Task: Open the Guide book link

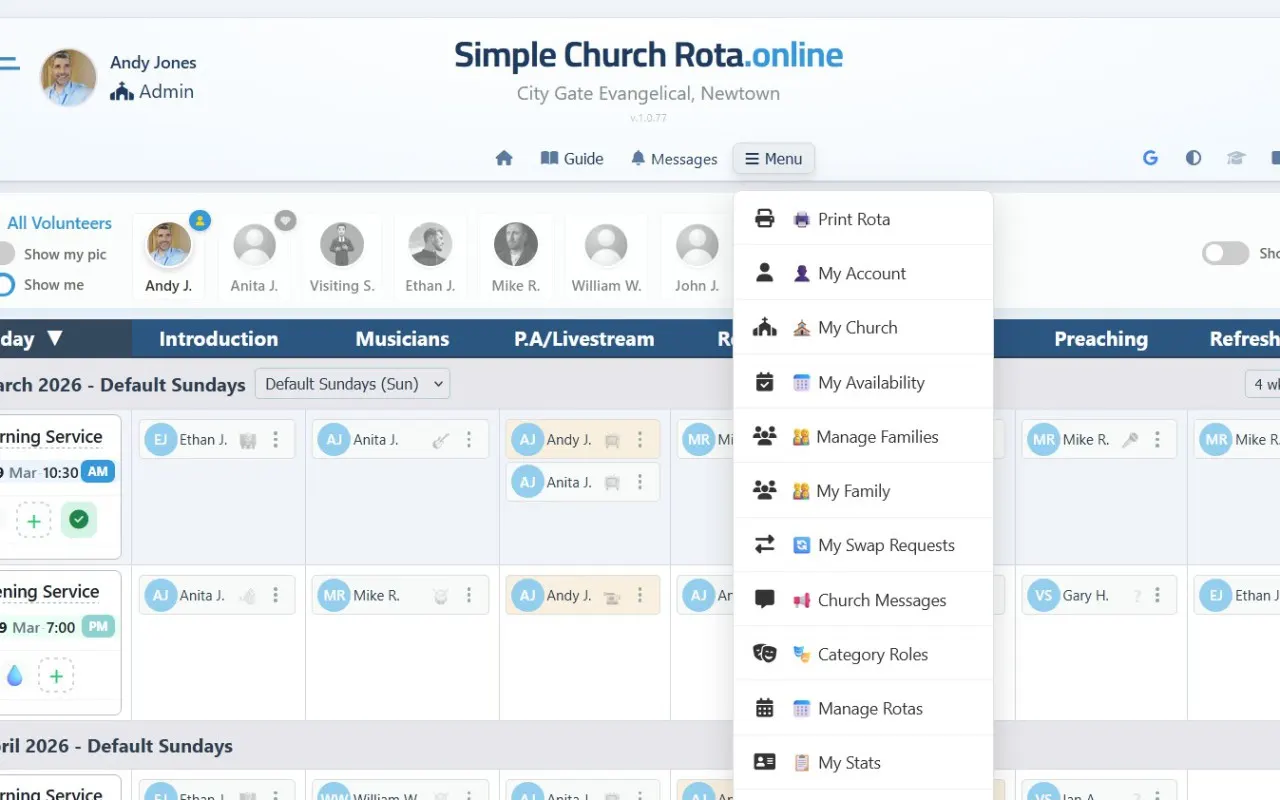Action: point(572,158)
